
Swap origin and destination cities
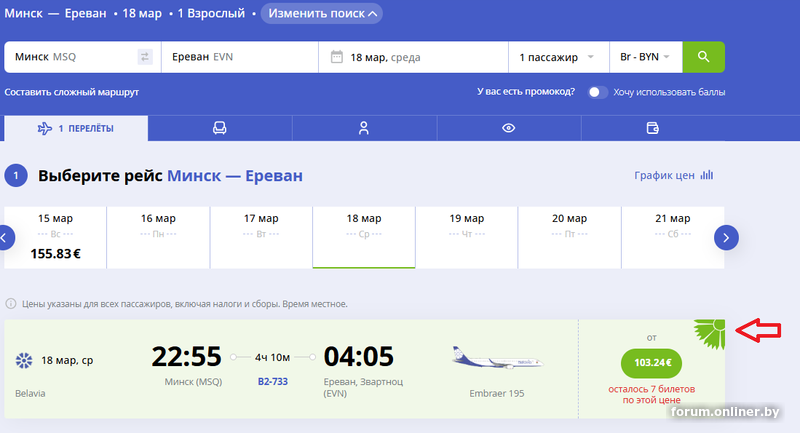[145, 57]
